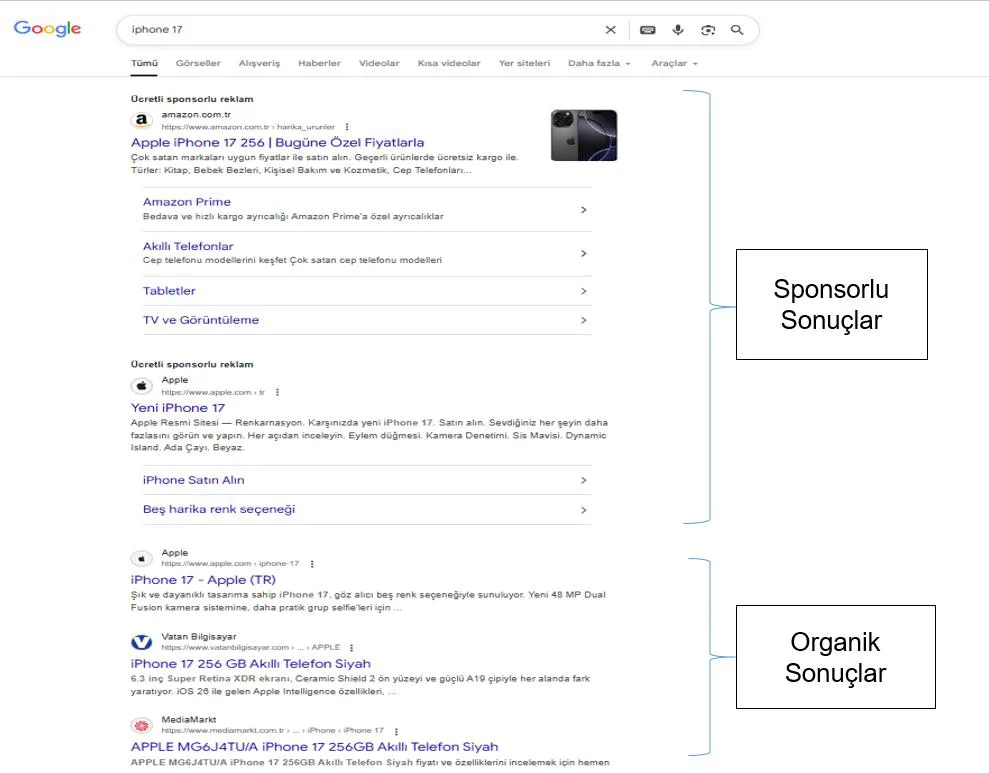Click the Google logo

[47, 28]
